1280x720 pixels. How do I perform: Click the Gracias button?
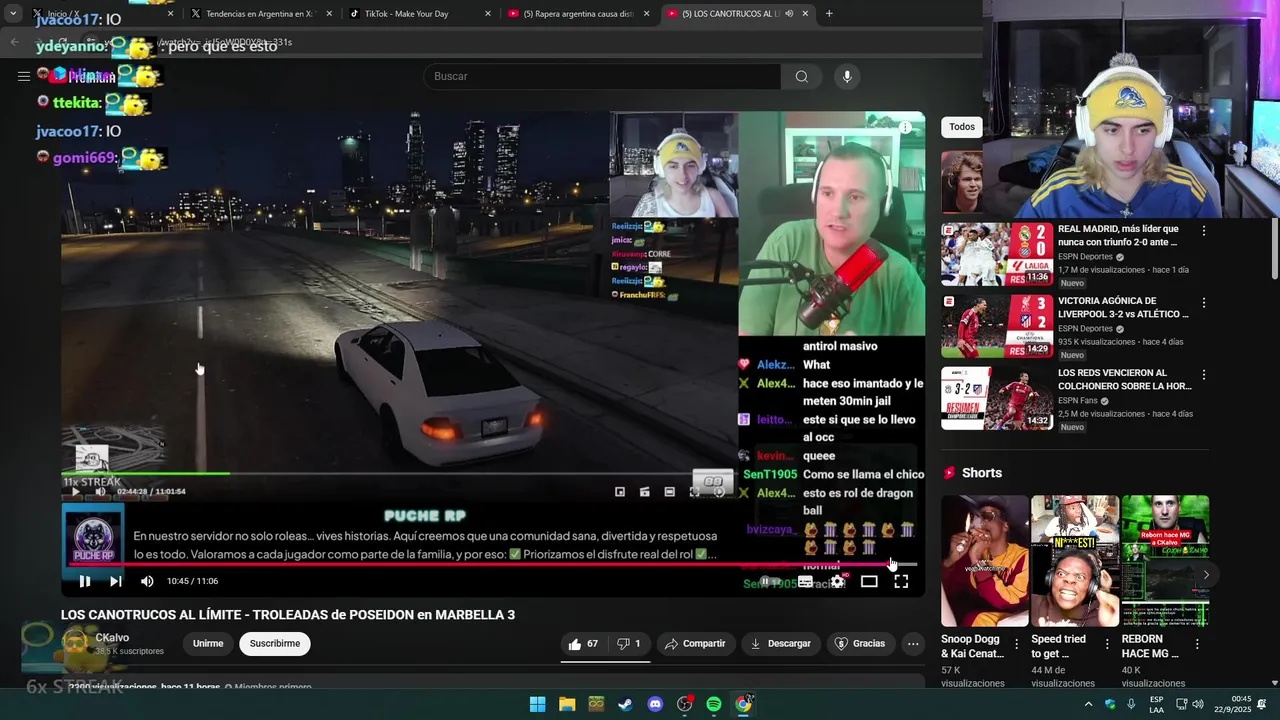[860, 644]
